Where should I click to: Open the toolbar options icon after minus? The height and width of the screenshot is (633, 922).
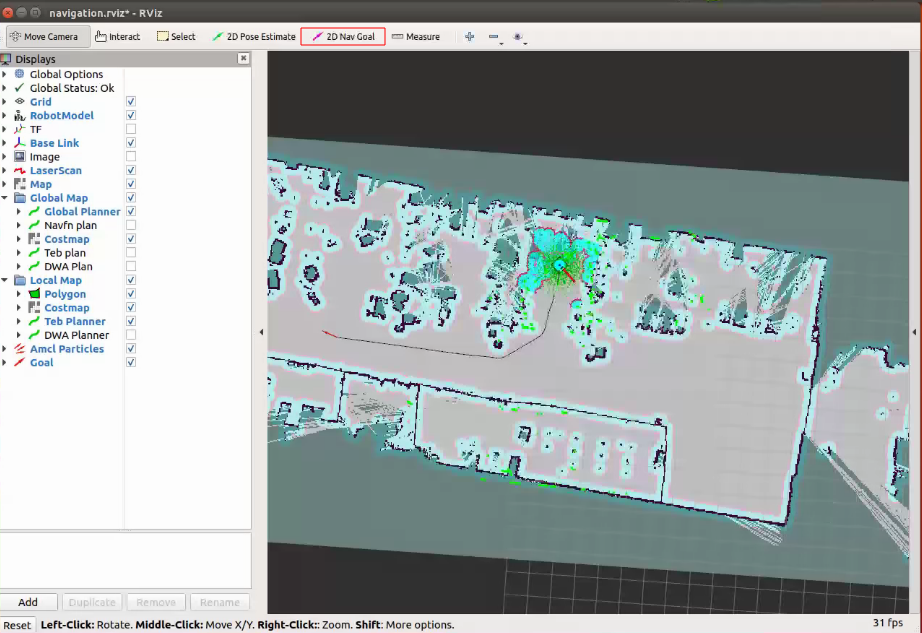pyautogui.click(x=518, y=36)
